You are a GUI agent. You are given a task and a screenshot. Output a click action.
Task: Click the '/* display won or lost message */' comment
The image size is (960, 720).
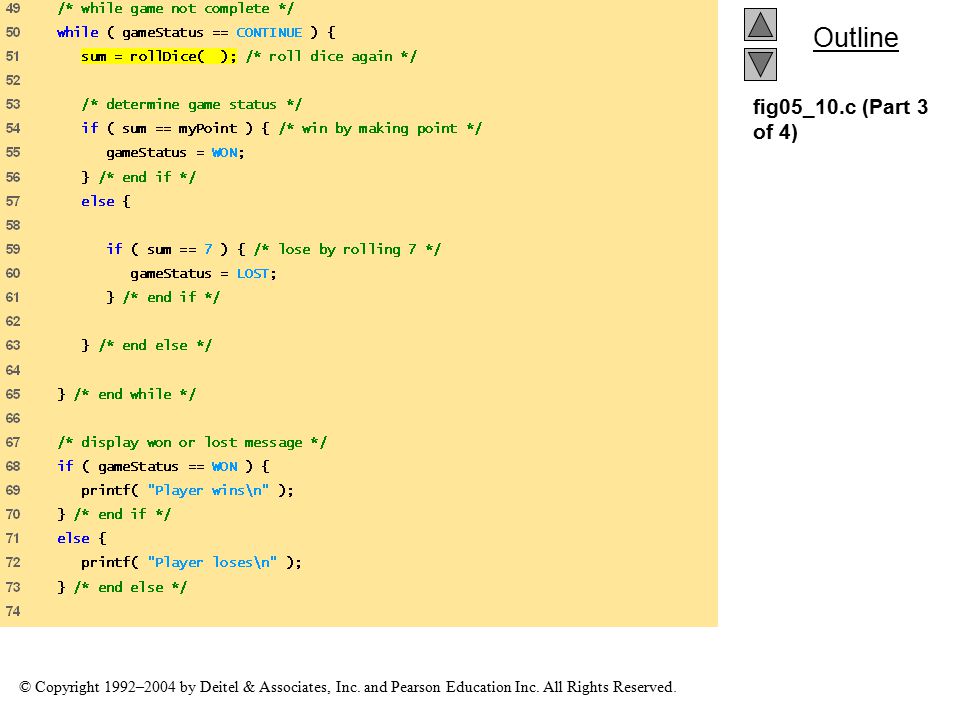192,442
